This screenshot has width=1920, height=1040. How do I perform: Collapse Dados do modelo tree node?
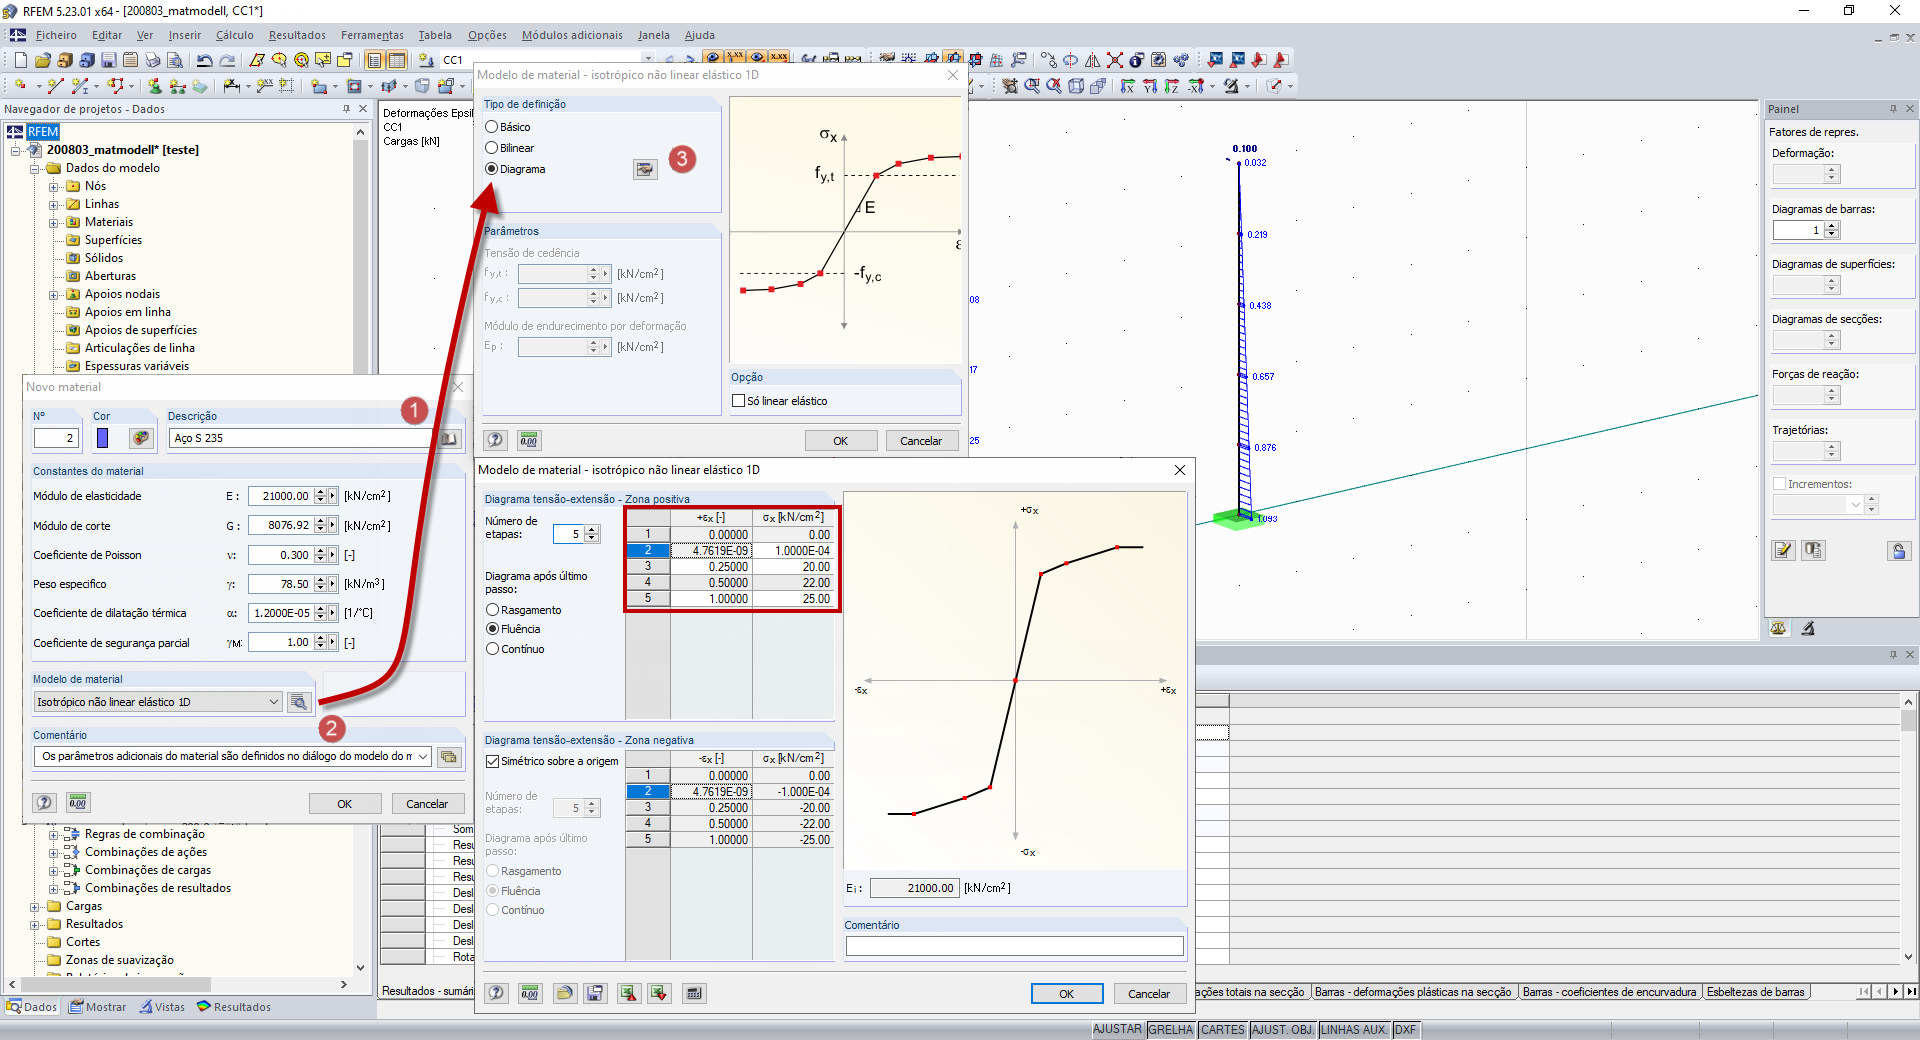point(35,168)
